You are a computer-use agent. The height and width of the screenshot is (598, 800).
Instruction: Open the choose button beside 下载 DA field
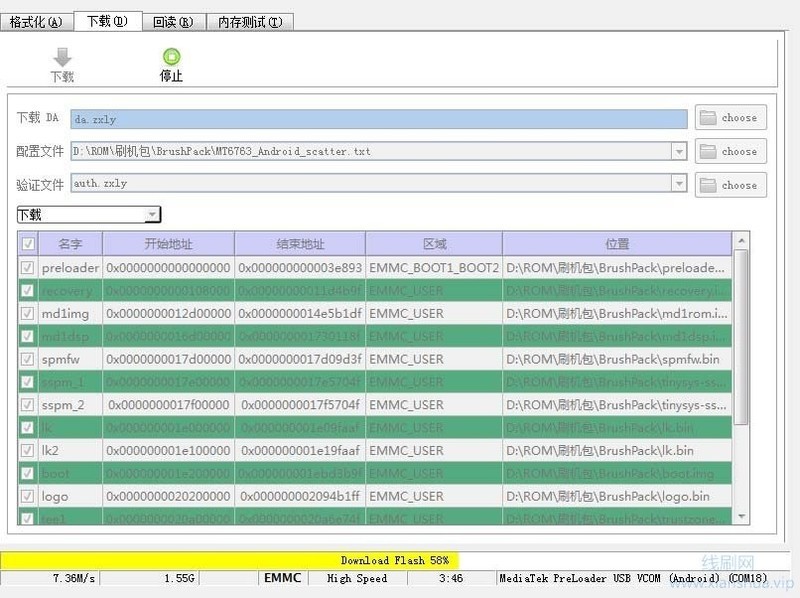click(730, 117)
